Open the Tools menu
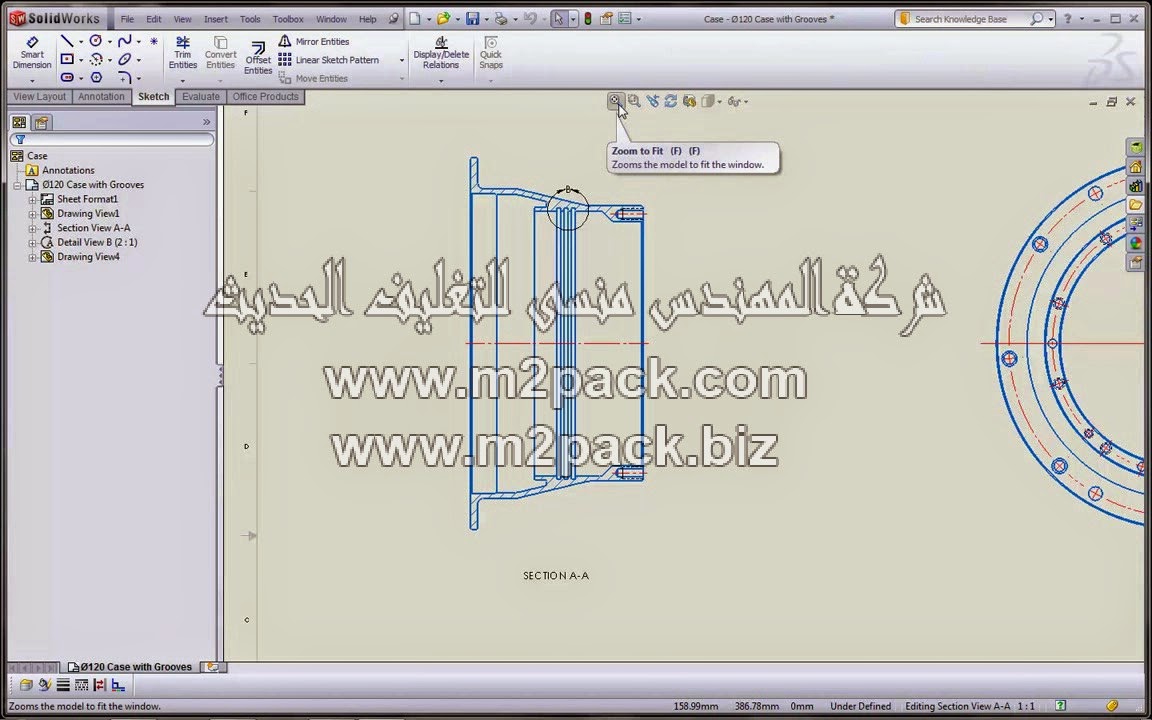Image resolution: width=1152 pixels, height=720 pixels. (x=250, y=19)
